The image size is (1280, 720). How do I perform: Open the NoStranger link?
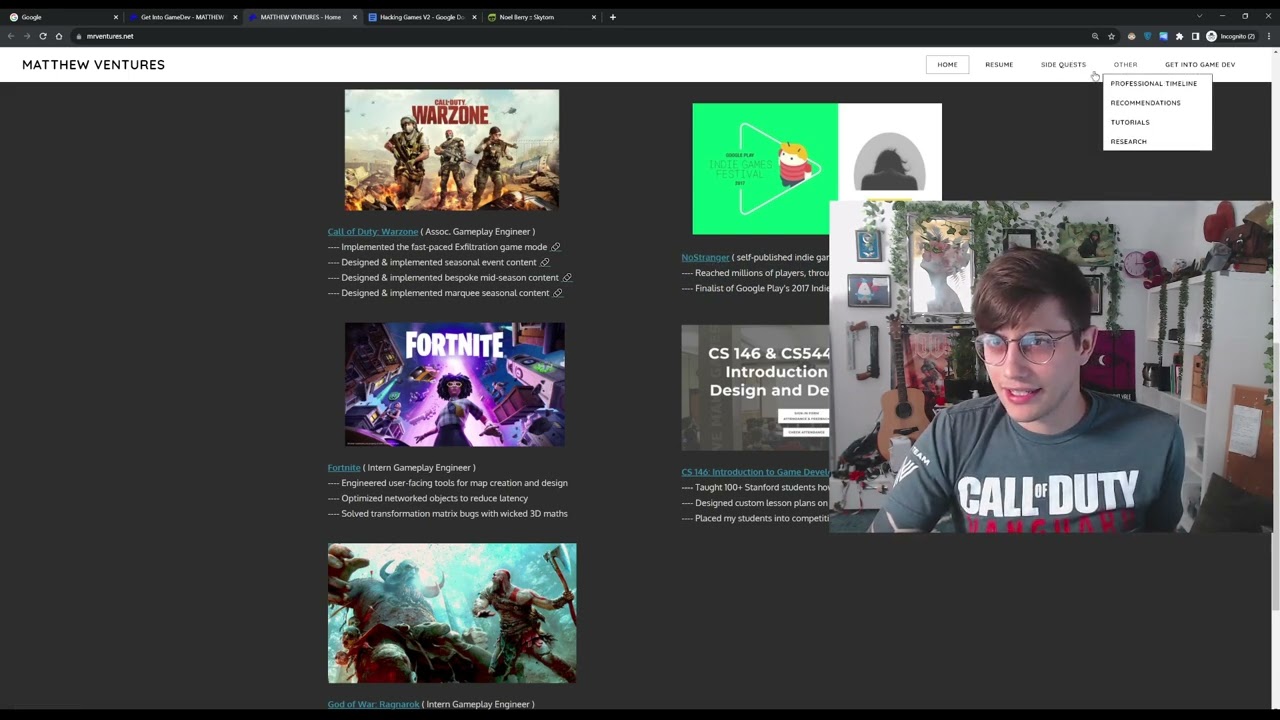[705, 258]
